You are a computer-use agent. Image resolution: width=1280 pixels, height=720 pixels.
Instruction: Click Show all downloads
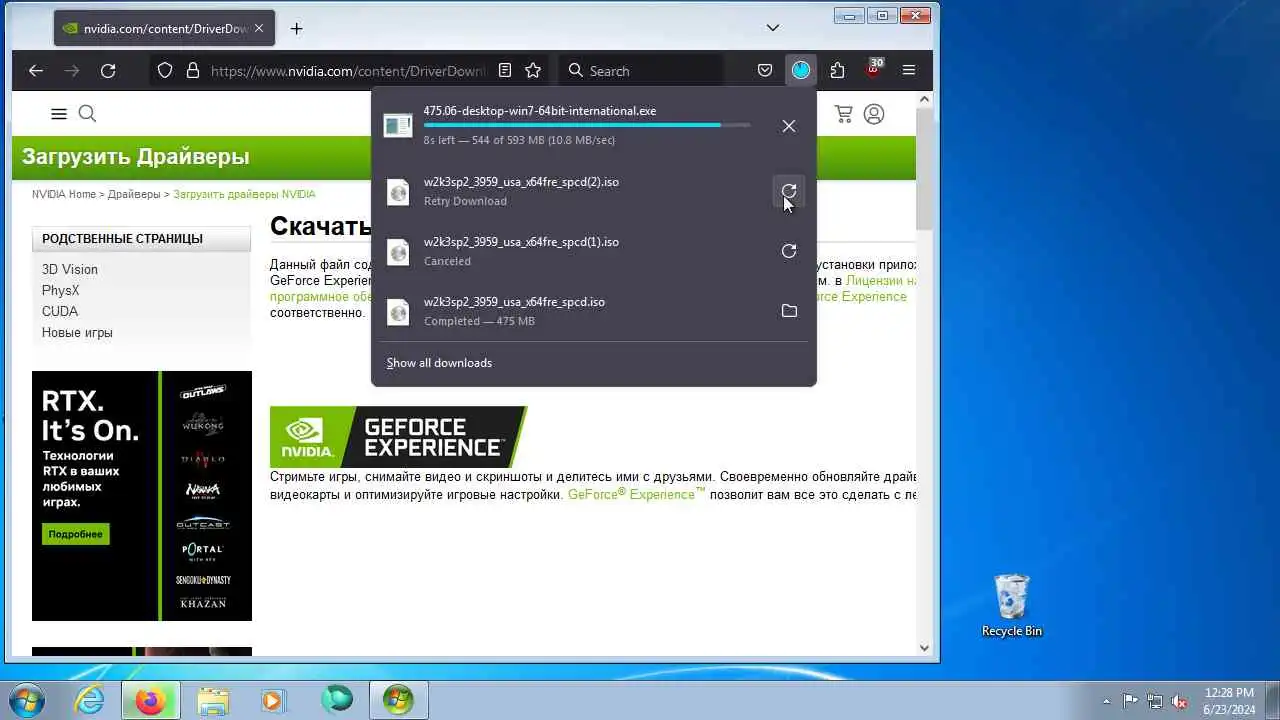[439, 363]
